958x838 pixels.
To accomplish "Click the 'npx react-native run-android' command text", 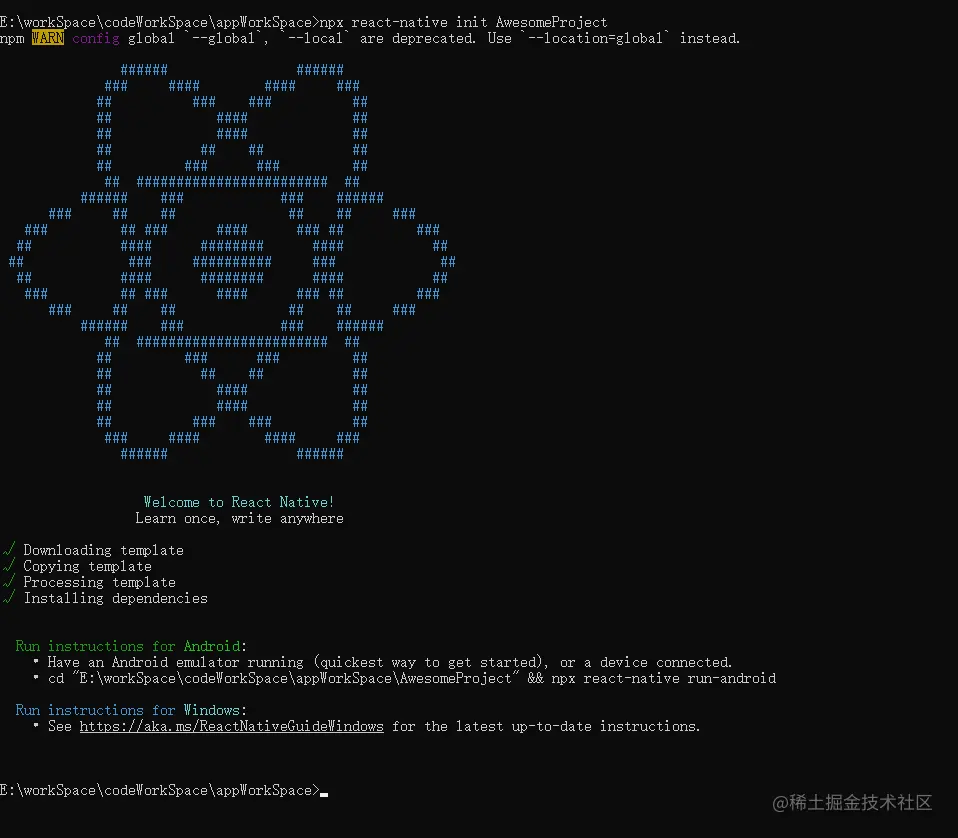I will coord(664,678).
